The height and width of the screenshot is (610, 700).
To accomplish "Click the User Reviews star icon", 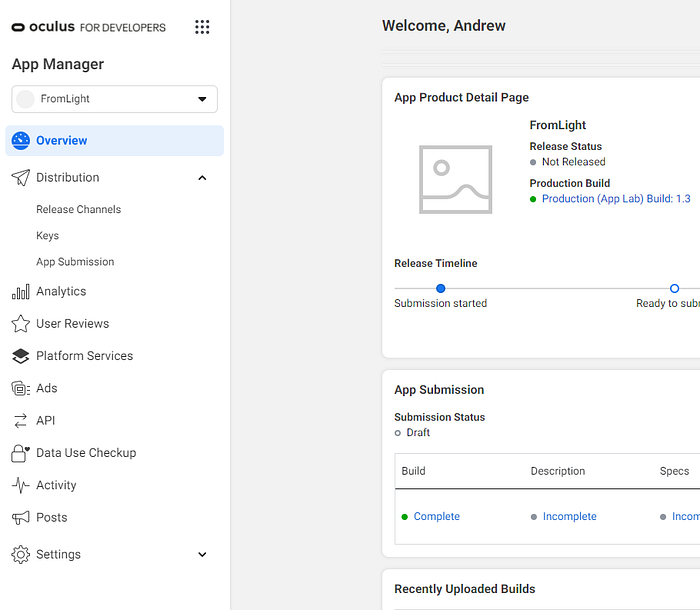I will [20, 324].
